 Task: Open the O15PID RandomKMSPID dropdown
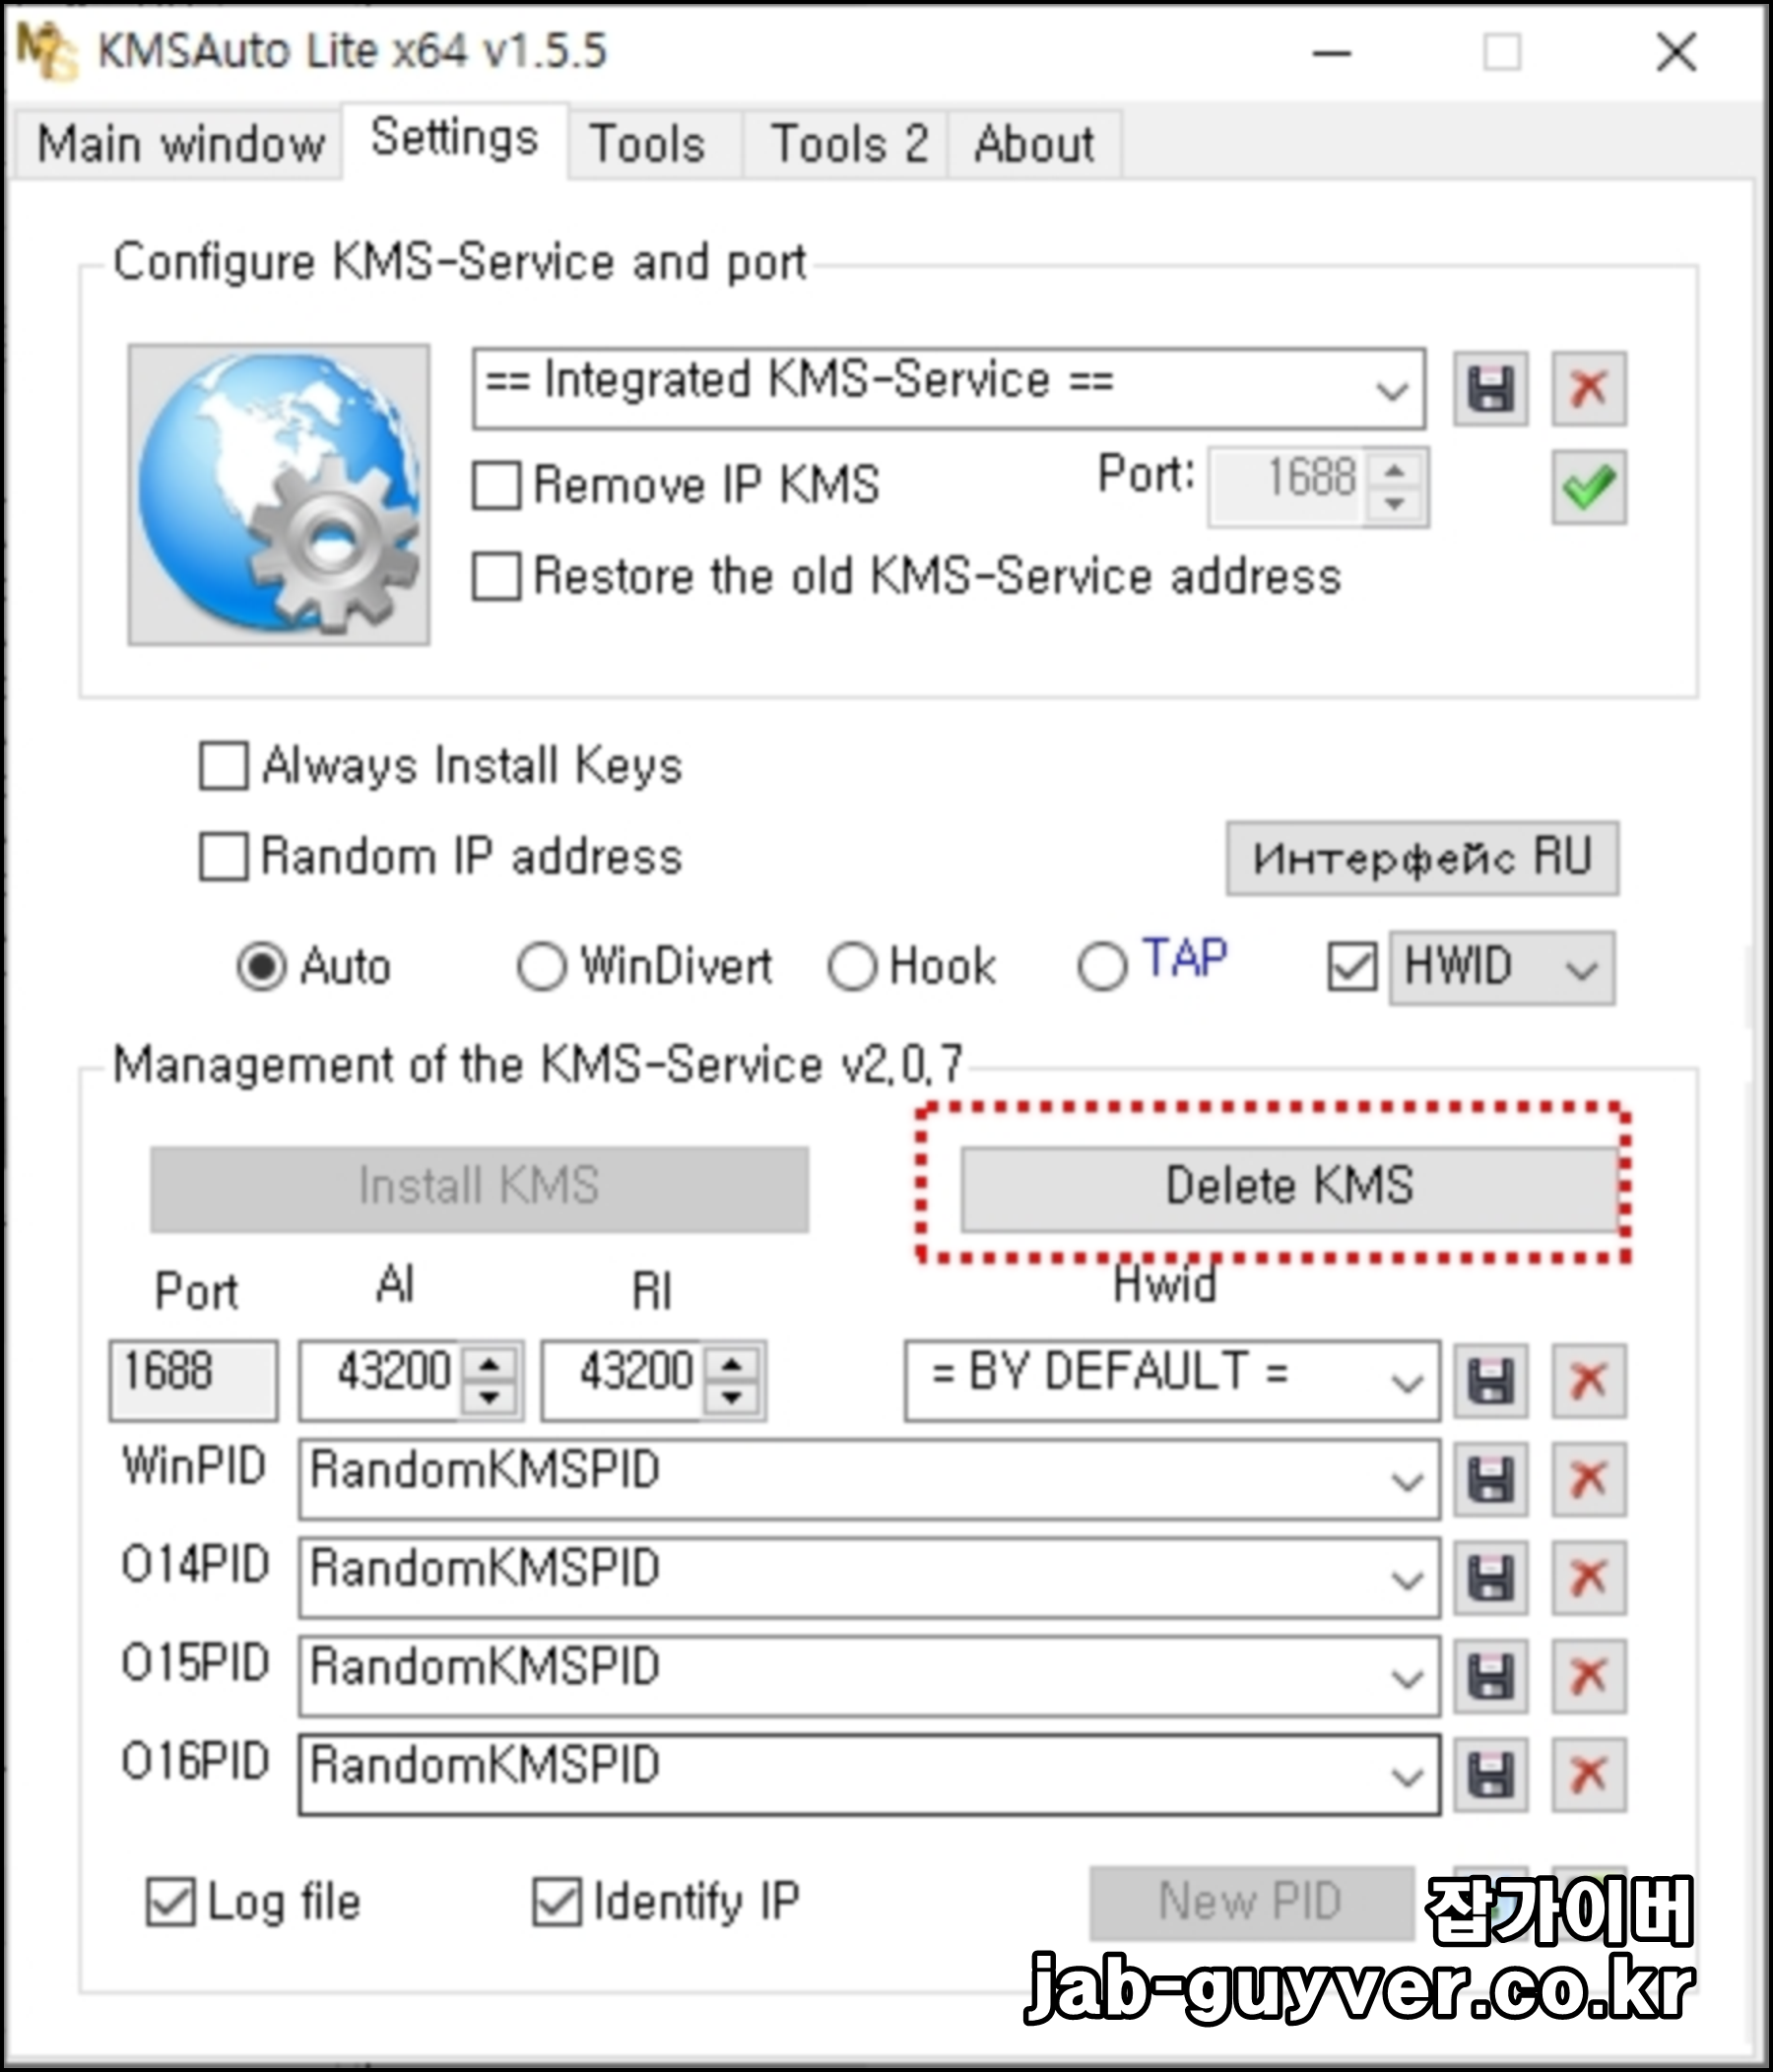(1407, 1677)
